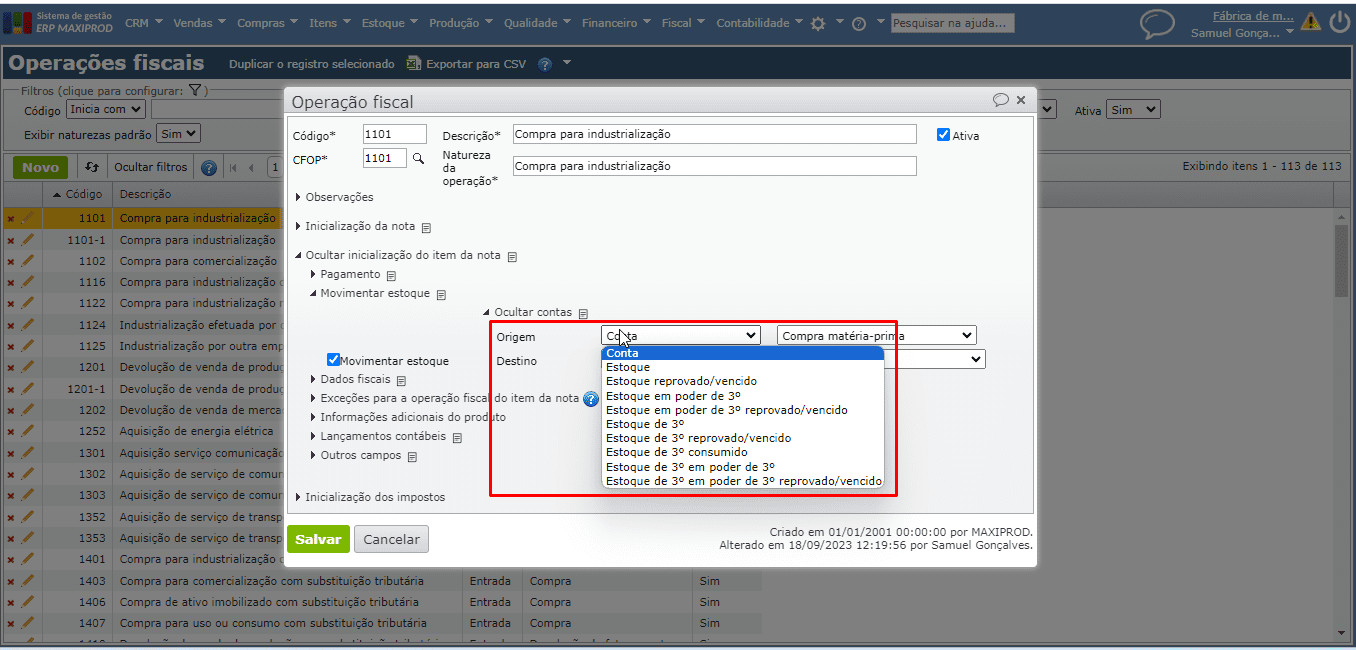The width and height of the screenshot is (1356, 650).
Task: Select Estoque de 3º consumido option
Action: [x=742, y=452]
